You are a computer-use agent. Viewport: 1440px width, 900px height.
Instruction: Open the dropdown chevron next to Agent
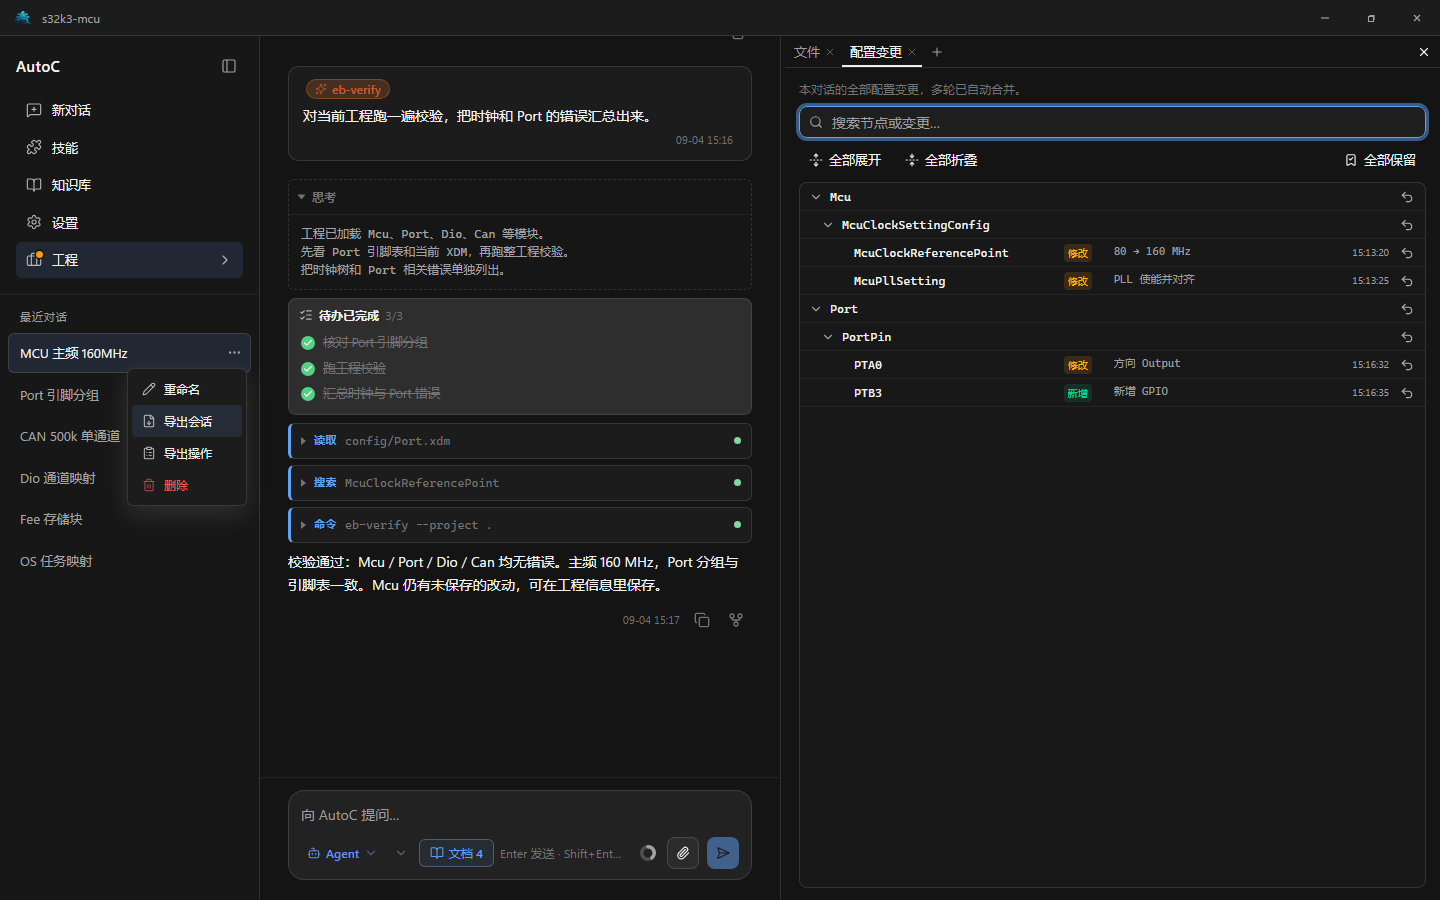(401, 853)
